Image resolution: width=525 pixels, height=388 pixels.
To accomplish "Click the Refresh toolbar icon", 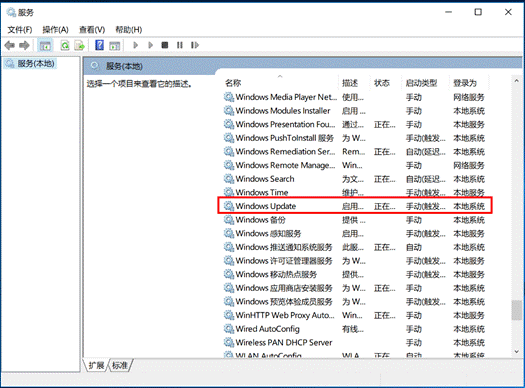I will (x=65, y=45).
